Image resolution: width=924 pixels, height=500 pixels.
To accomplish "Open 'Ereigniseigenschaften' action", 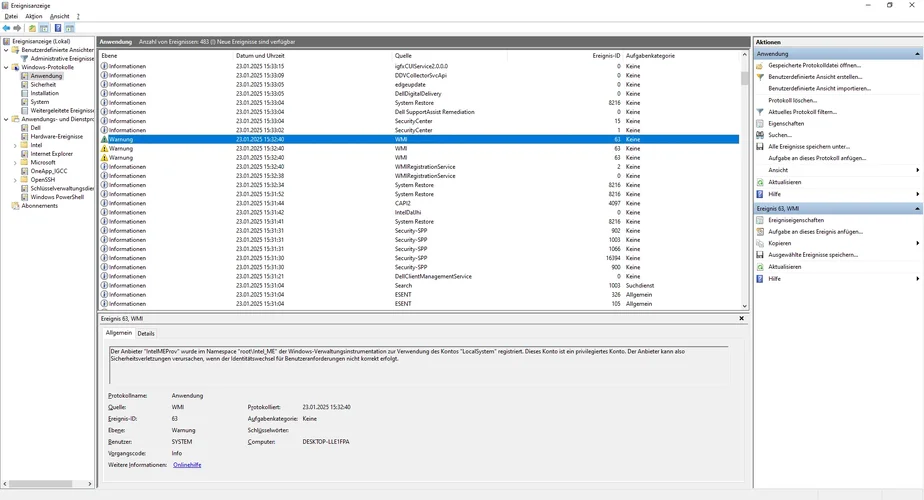I will [x=796, y=220].
